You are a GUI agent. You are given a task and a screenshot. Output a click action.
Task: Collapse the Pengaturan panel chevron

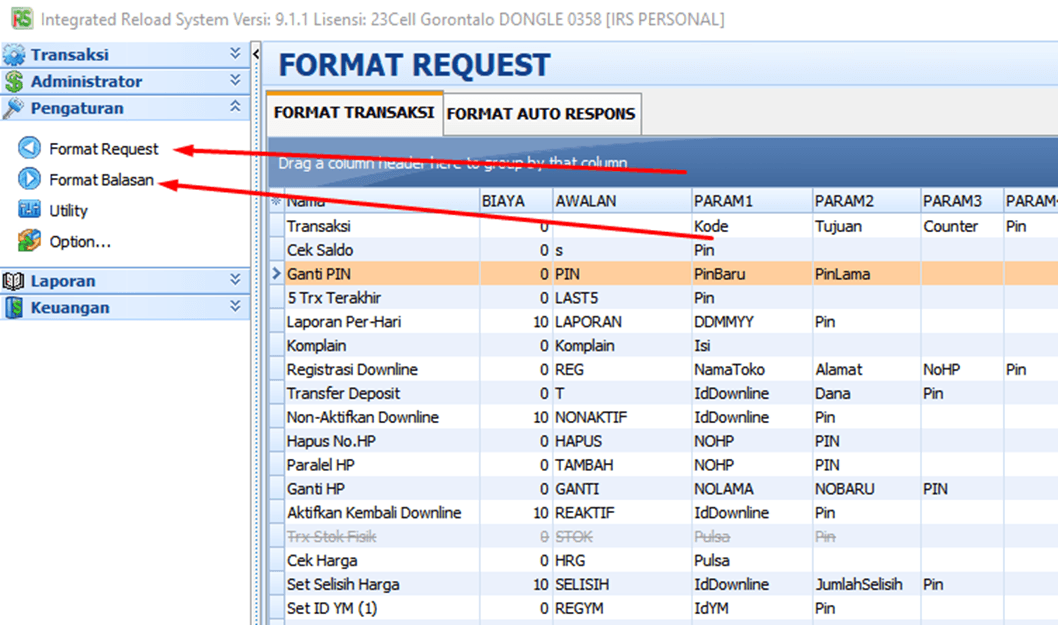tap(235, 107)
